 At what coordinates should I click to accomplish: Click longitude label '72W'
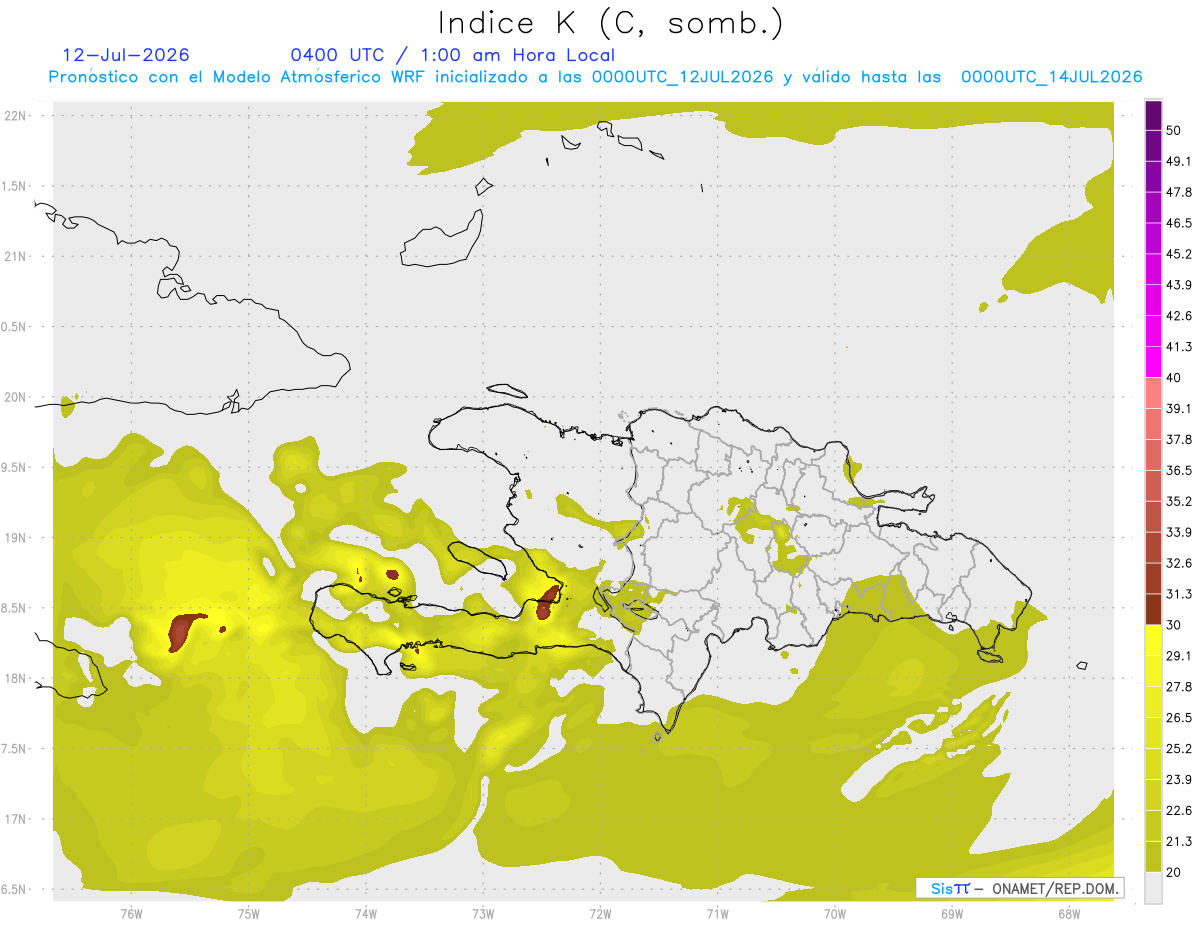pyautogui.click(x=600, y=913)
